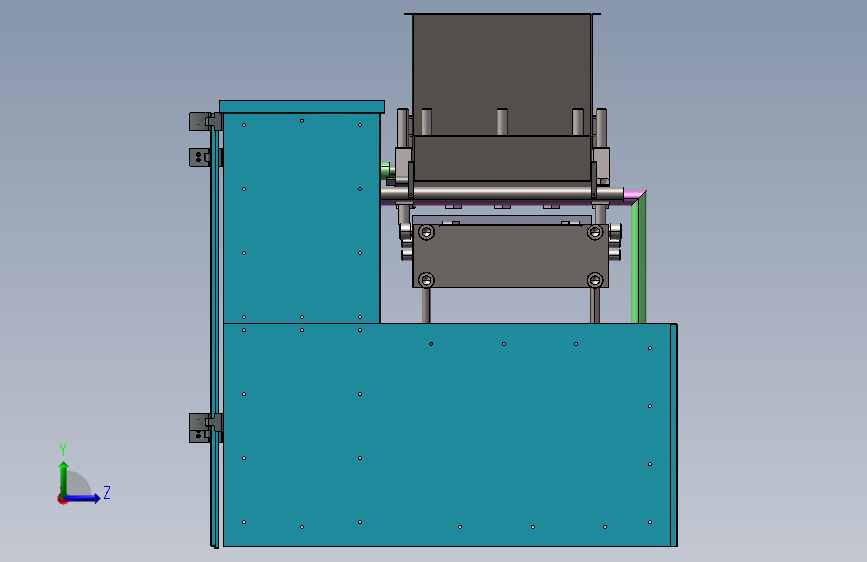Select the bottom-right bolt on the gray box

(595, 280)
